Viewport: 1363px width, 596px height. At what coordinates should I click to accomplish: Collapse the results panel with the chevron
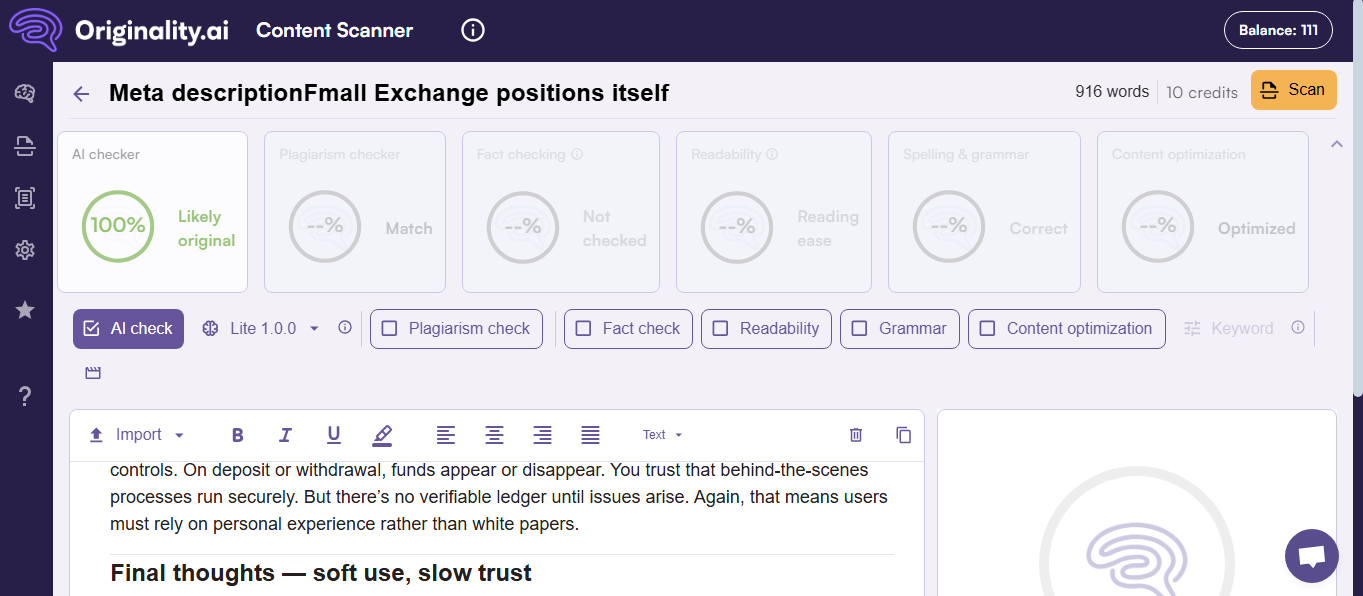1336,144
